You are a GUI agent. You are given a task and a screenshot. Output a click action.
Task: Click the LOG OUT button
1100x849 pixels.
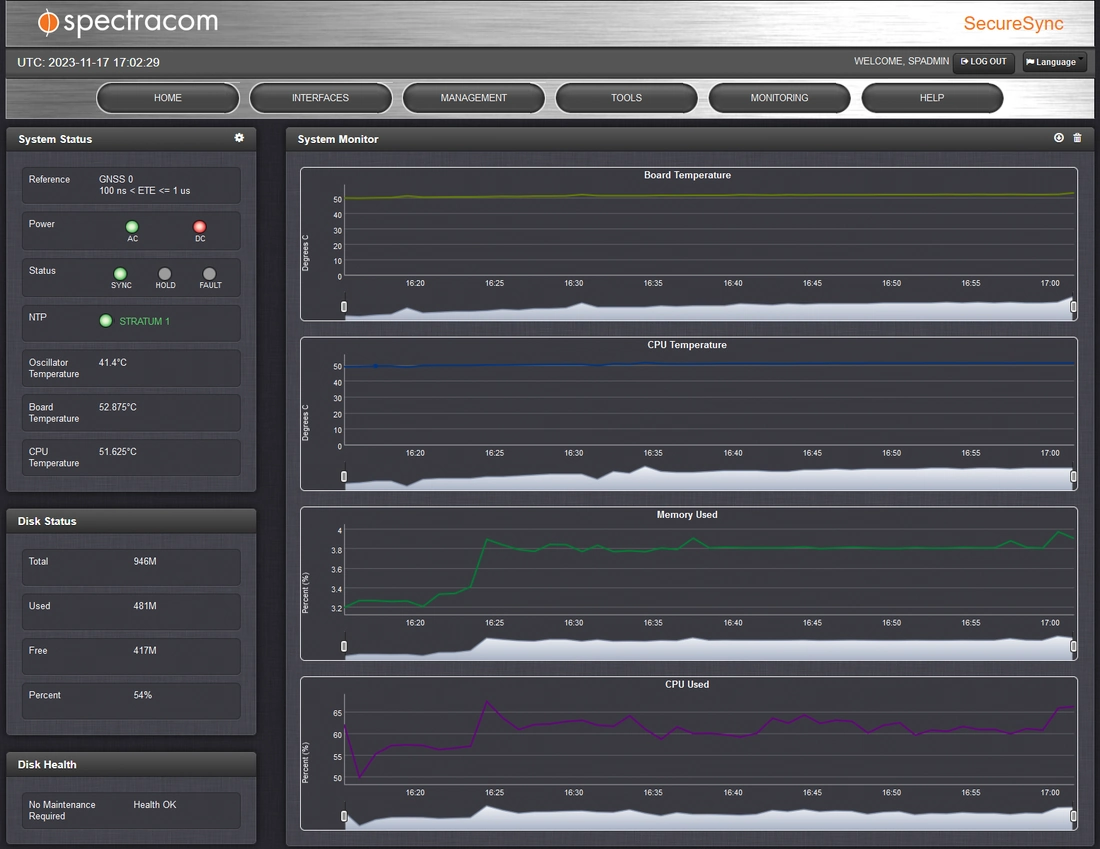984,62
